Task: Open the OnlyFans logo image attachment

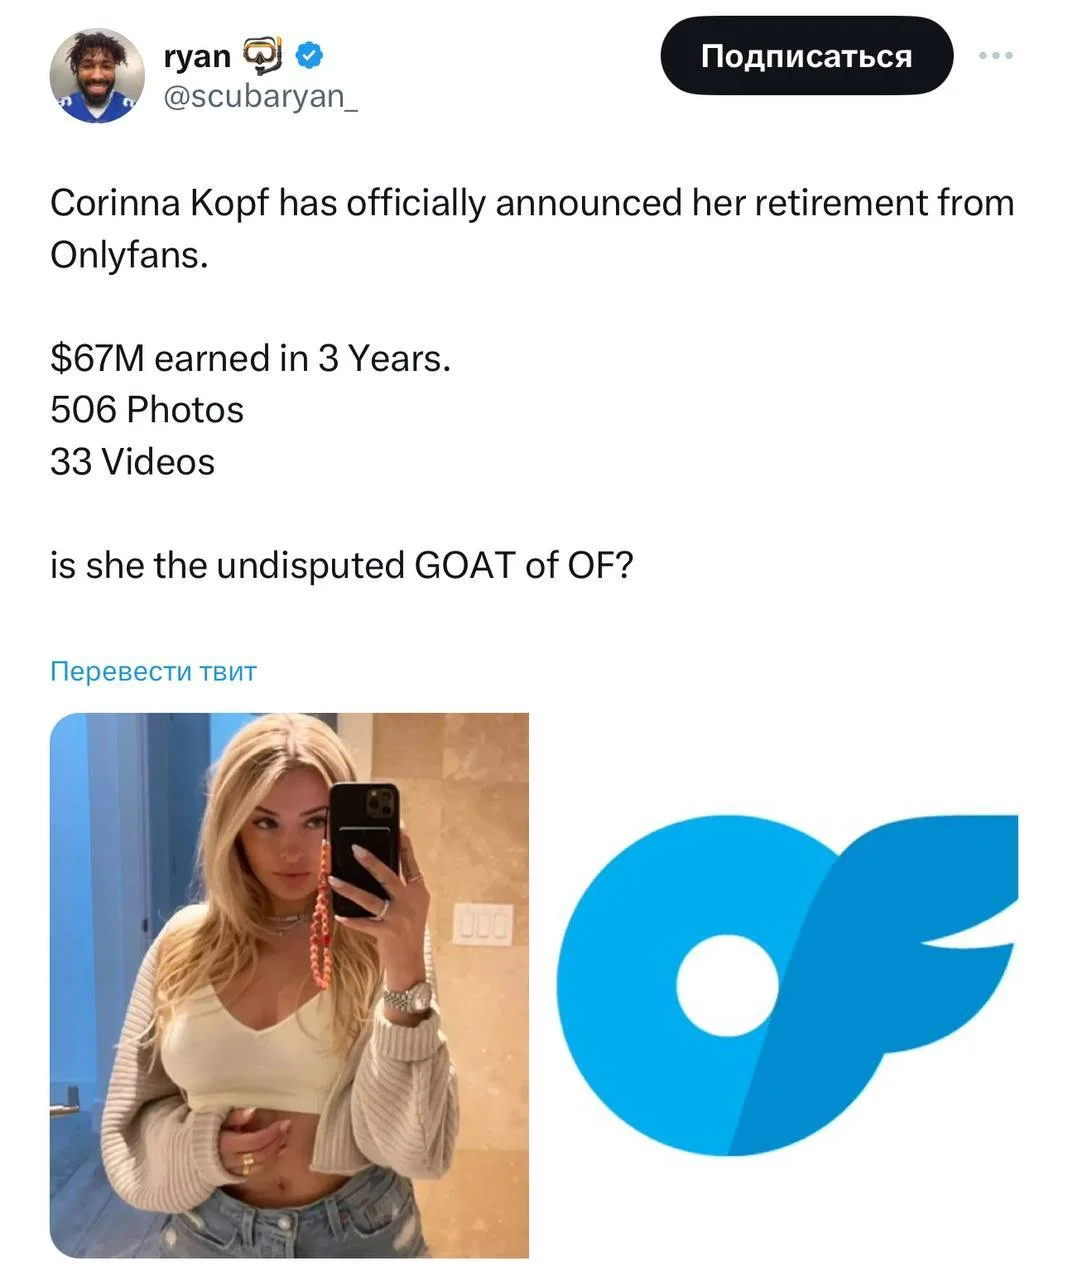Action: [x=787, y=985]
